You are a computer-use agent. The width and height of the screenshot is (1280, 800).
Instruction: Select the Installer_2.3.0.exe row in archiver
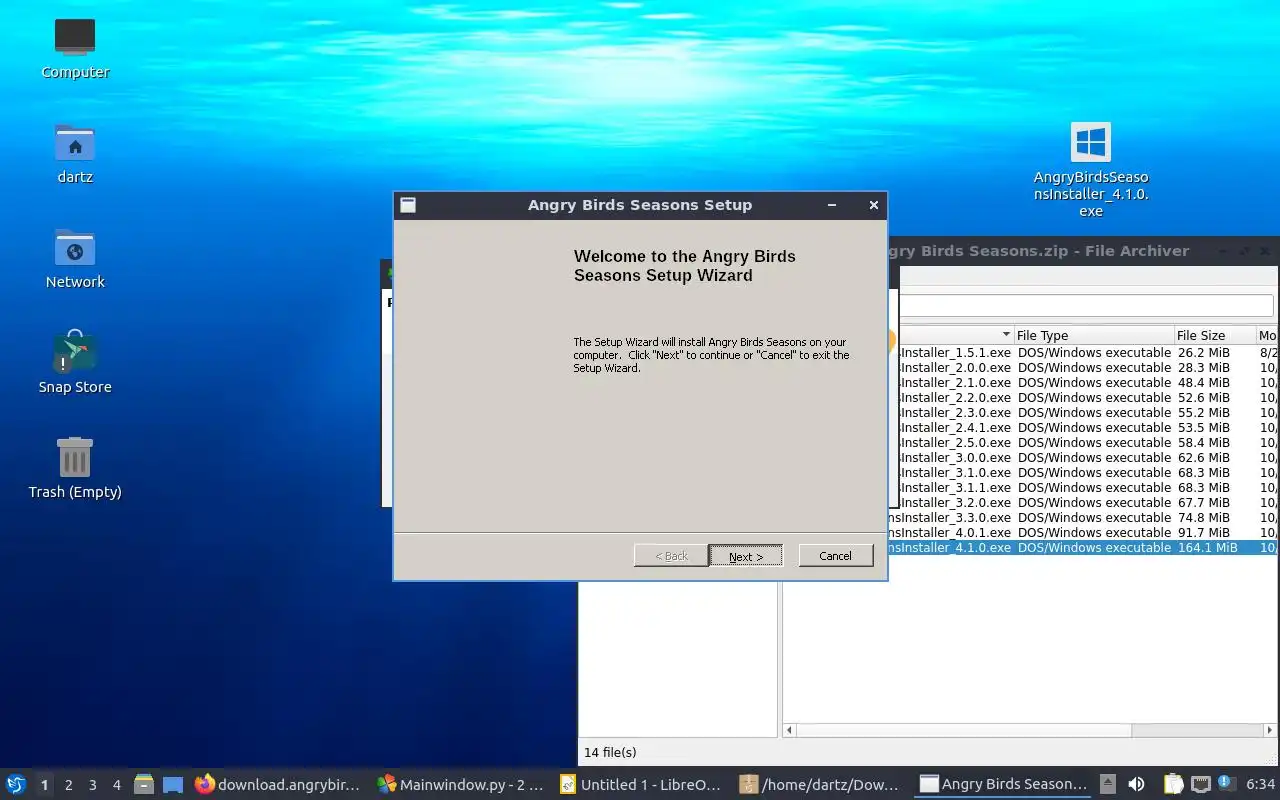[1089, 412]
